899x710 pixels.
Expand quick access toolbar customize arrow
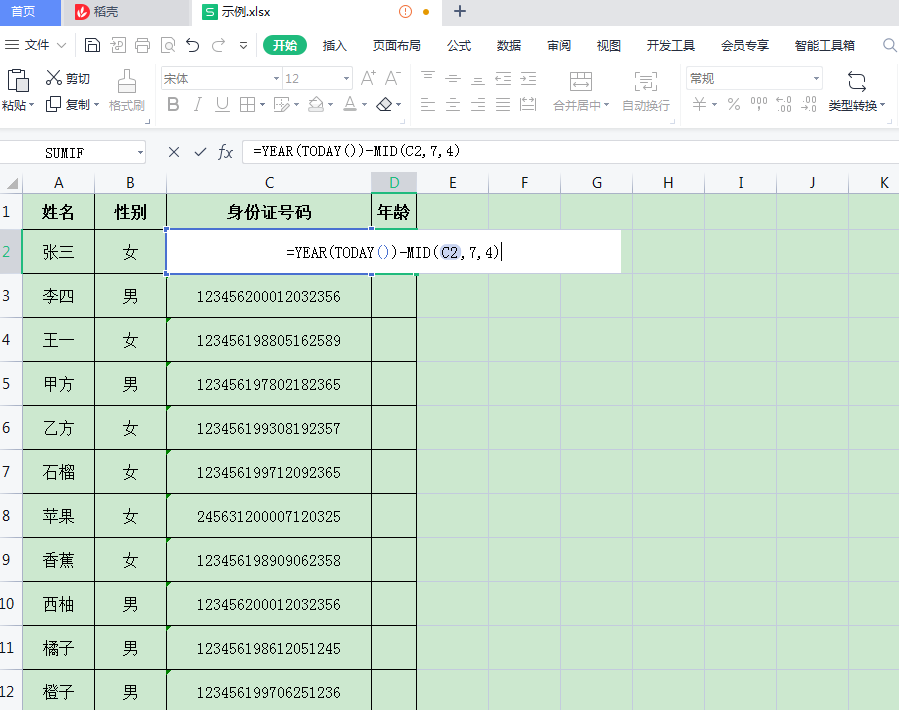pyautogui.click(x=244, y=45)
